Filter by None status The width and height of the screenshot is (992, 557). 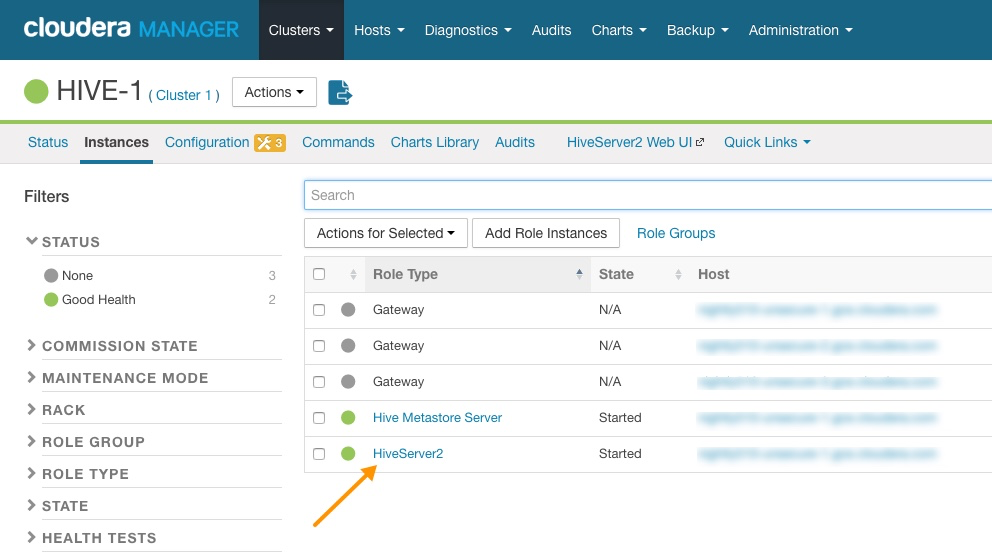point(77,275)
